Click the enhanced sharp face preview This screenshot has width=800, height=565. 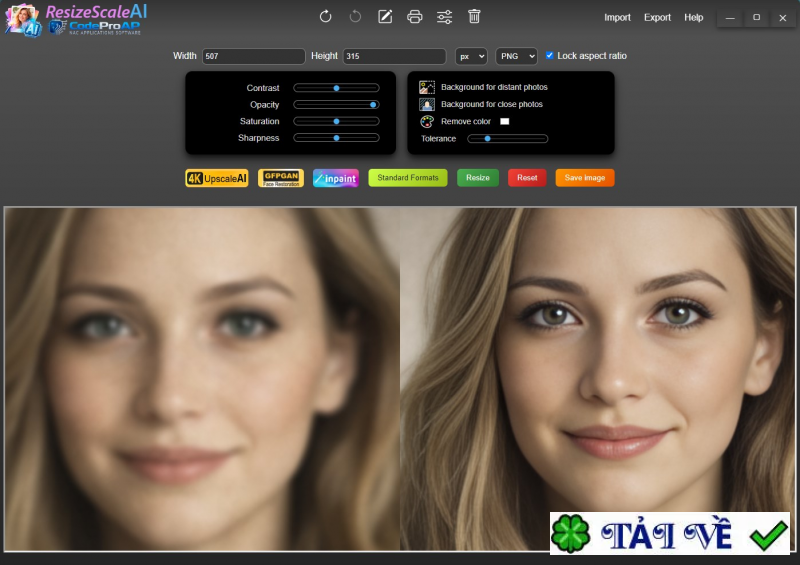click(597, 379)
